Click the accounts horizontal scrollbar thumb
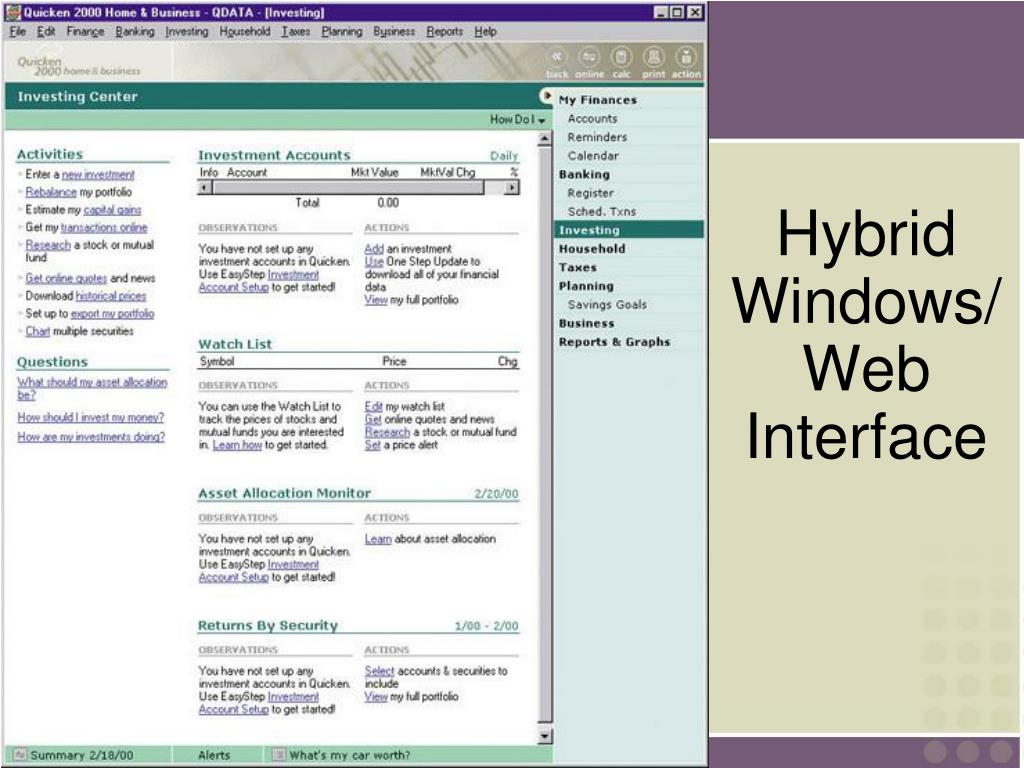 [x=348, y=187]
